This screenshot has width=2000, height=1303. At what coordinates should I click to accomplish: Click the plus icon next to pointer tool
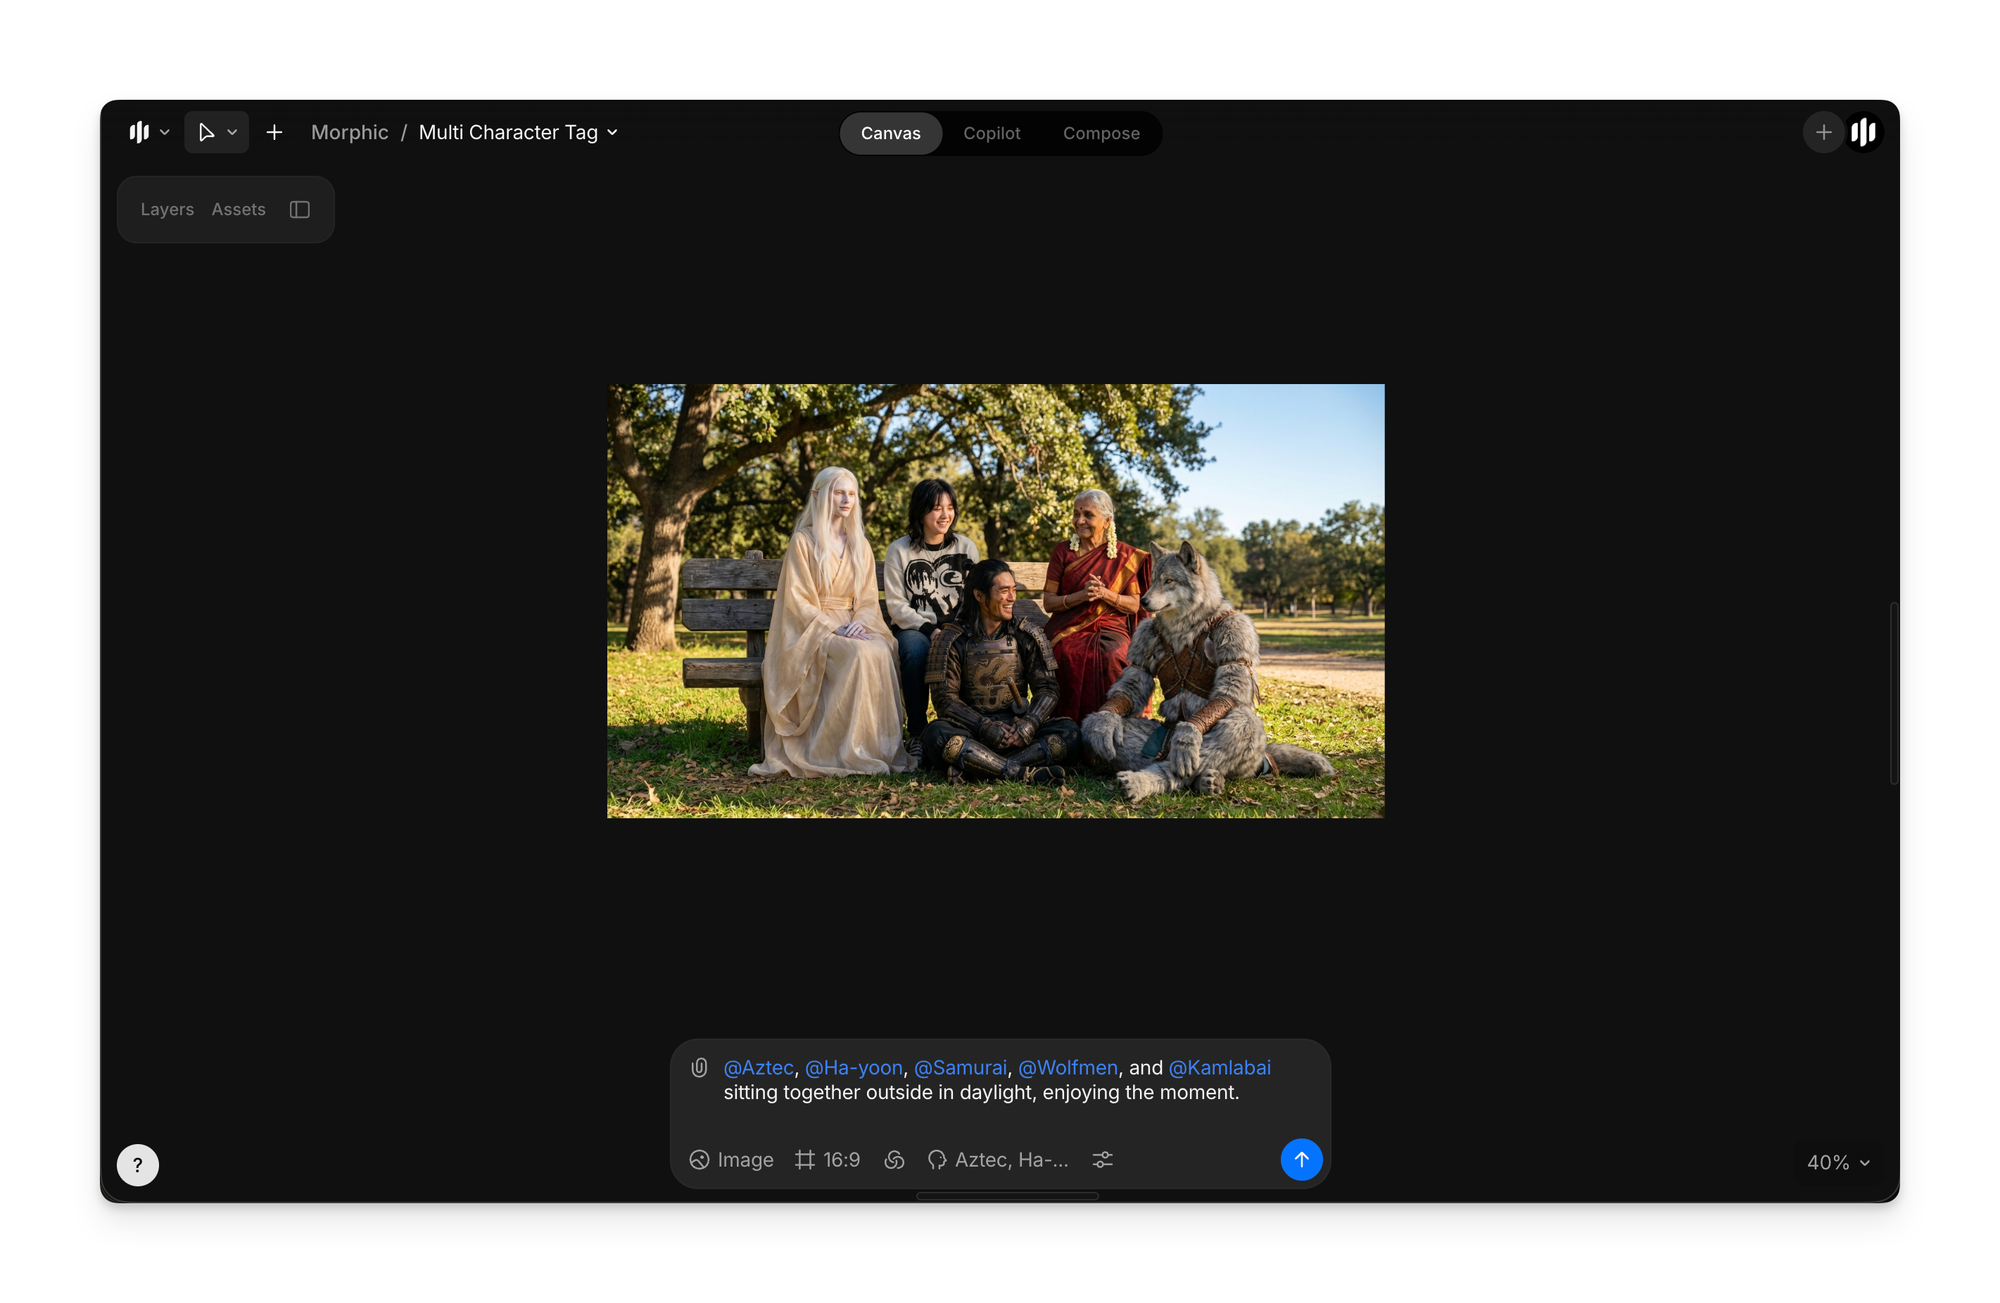[274, 133]
